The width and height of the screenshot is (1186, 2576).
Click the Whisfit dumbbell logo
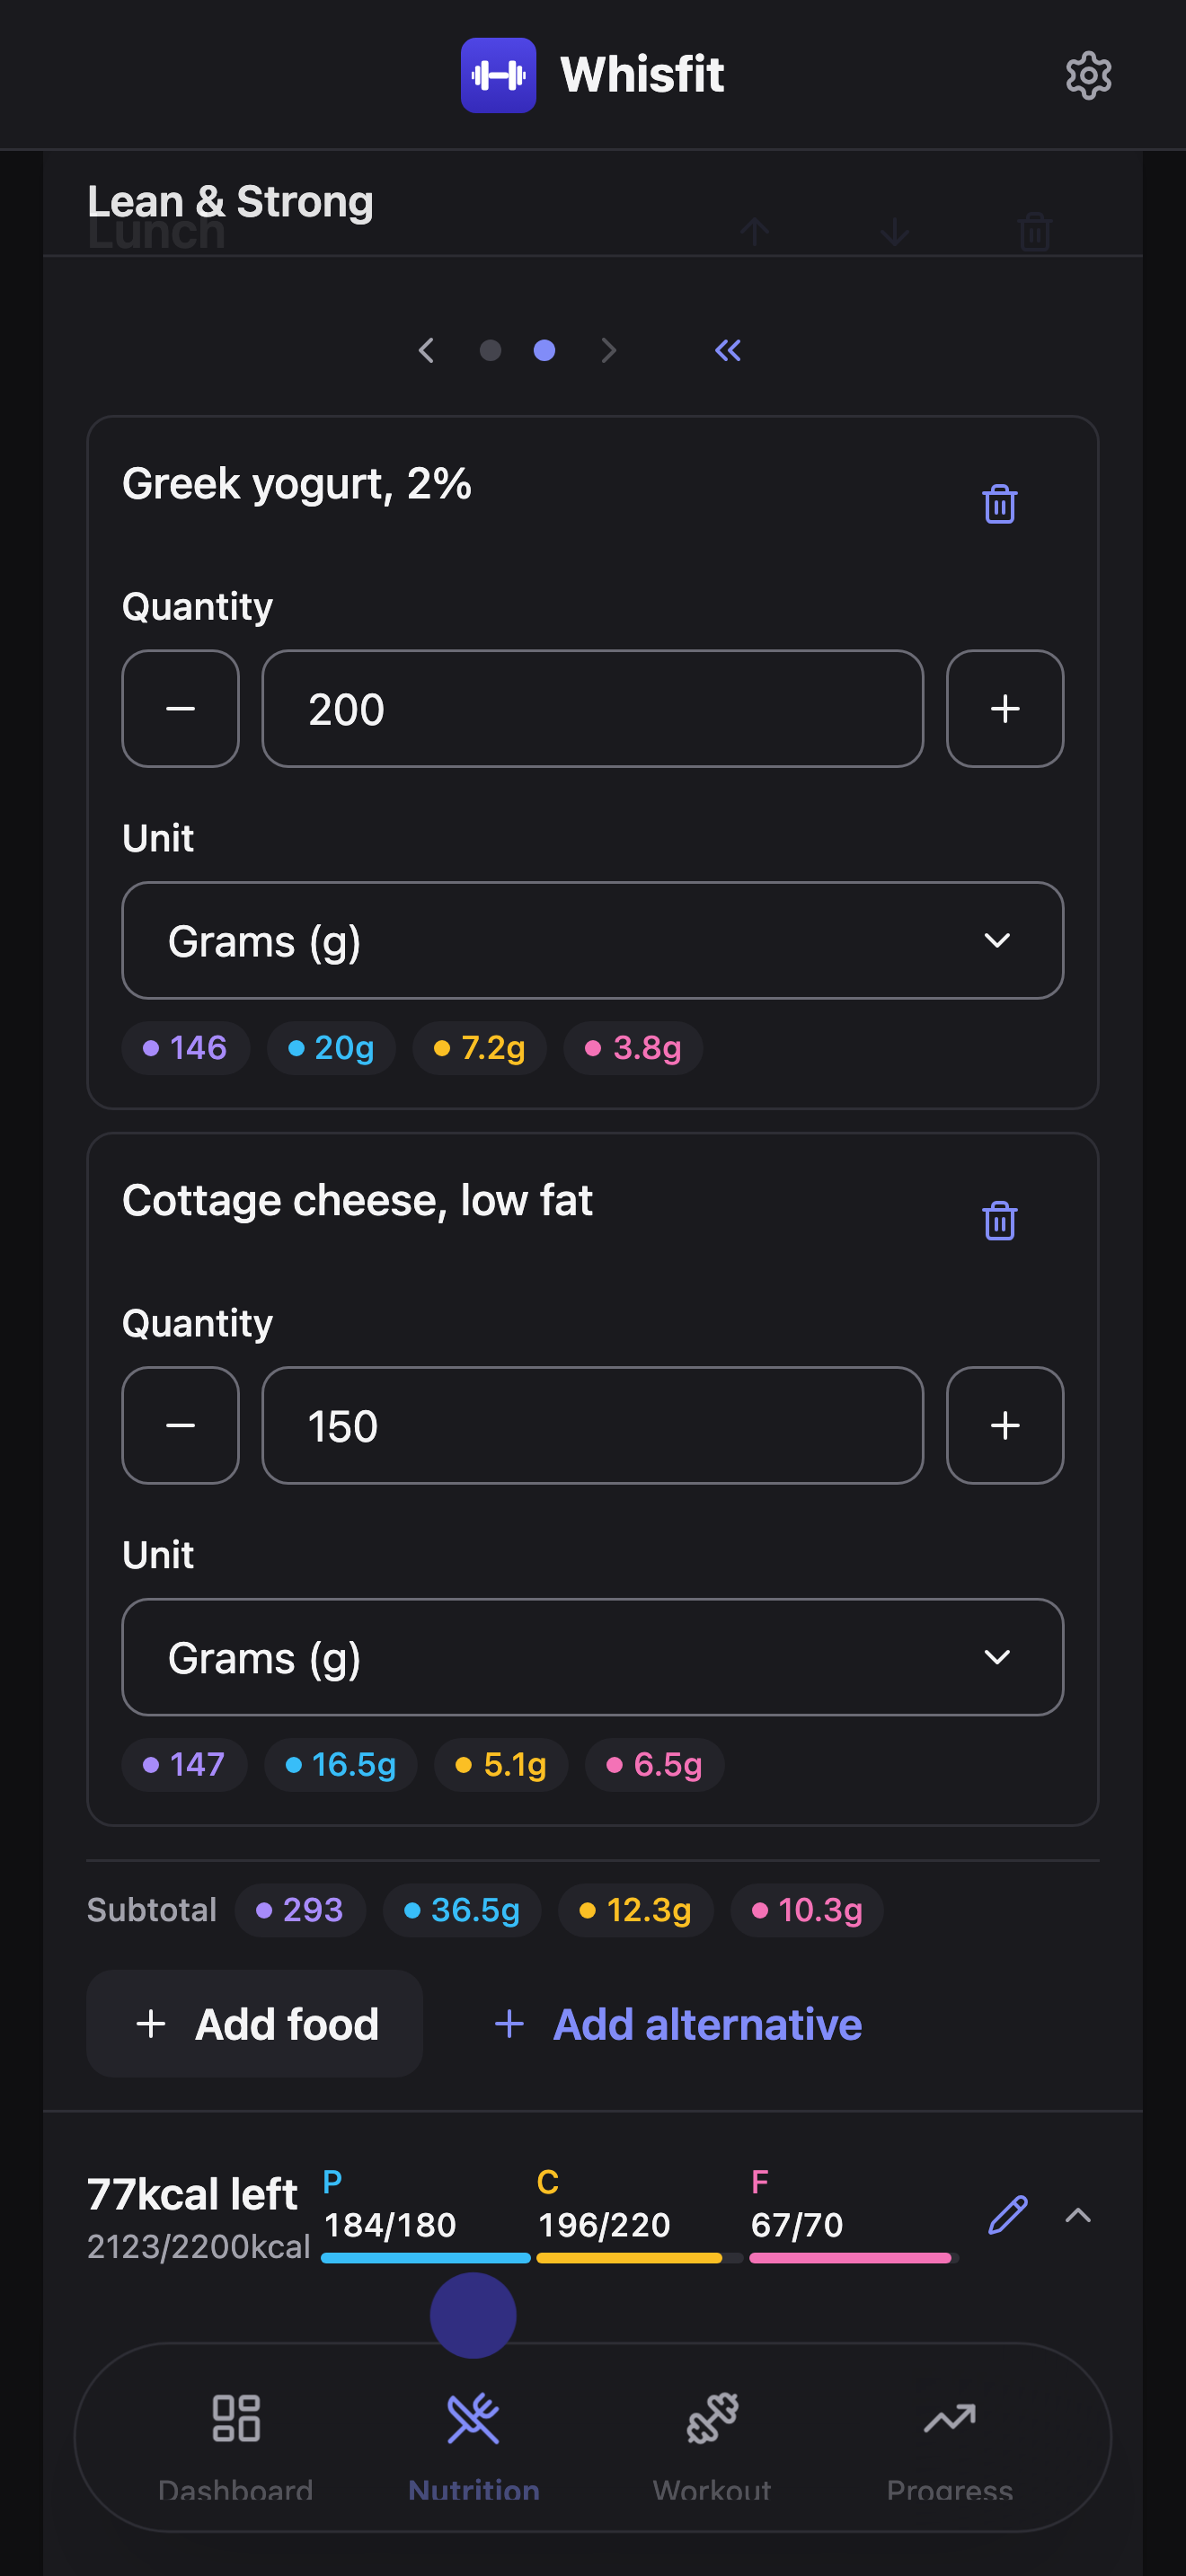498,75
